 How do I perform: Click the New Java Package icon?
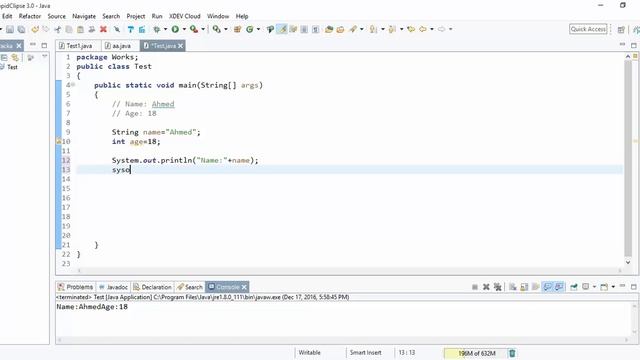(237, 29)
